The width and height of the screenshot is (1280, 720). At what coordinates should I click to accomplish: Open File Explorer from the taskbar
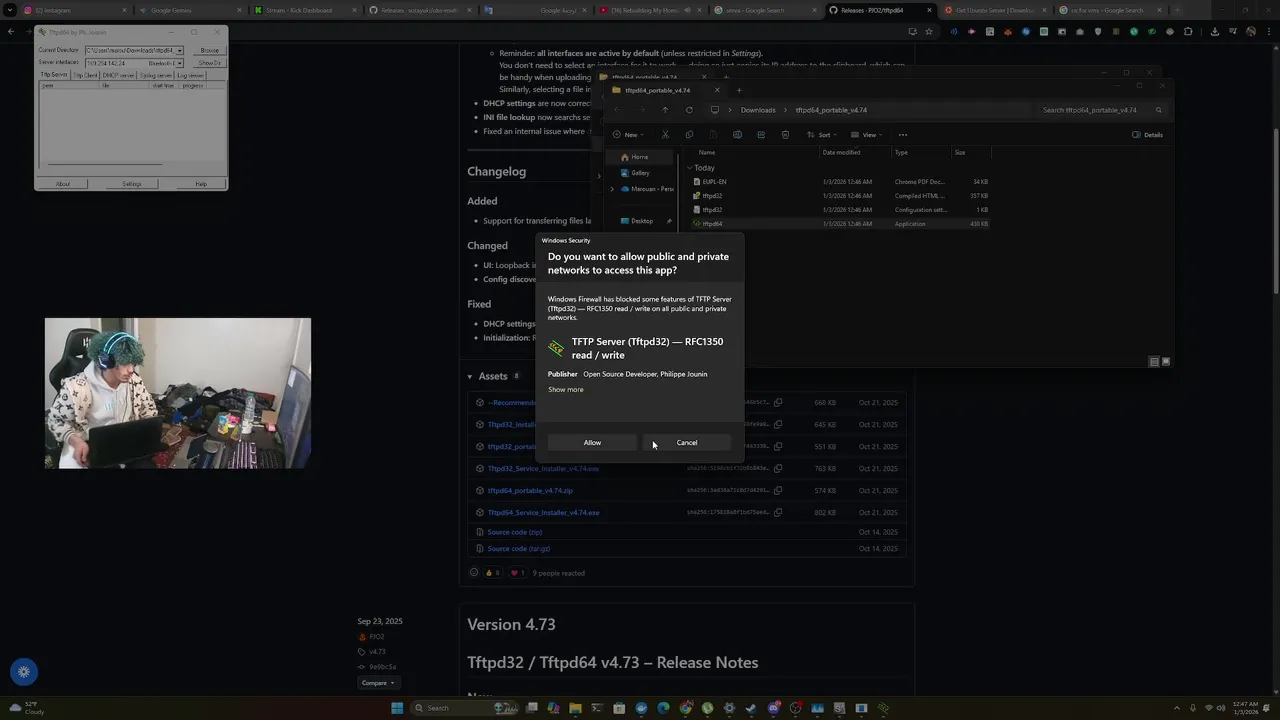(x=575, y=708)
